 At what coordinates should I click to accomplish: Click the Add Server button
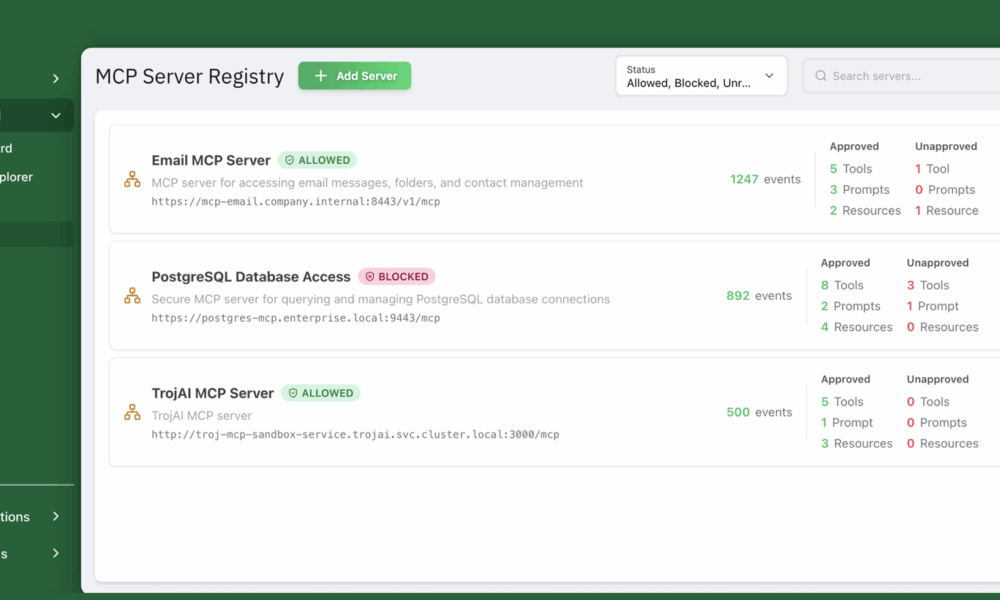(x=354, y=76)
